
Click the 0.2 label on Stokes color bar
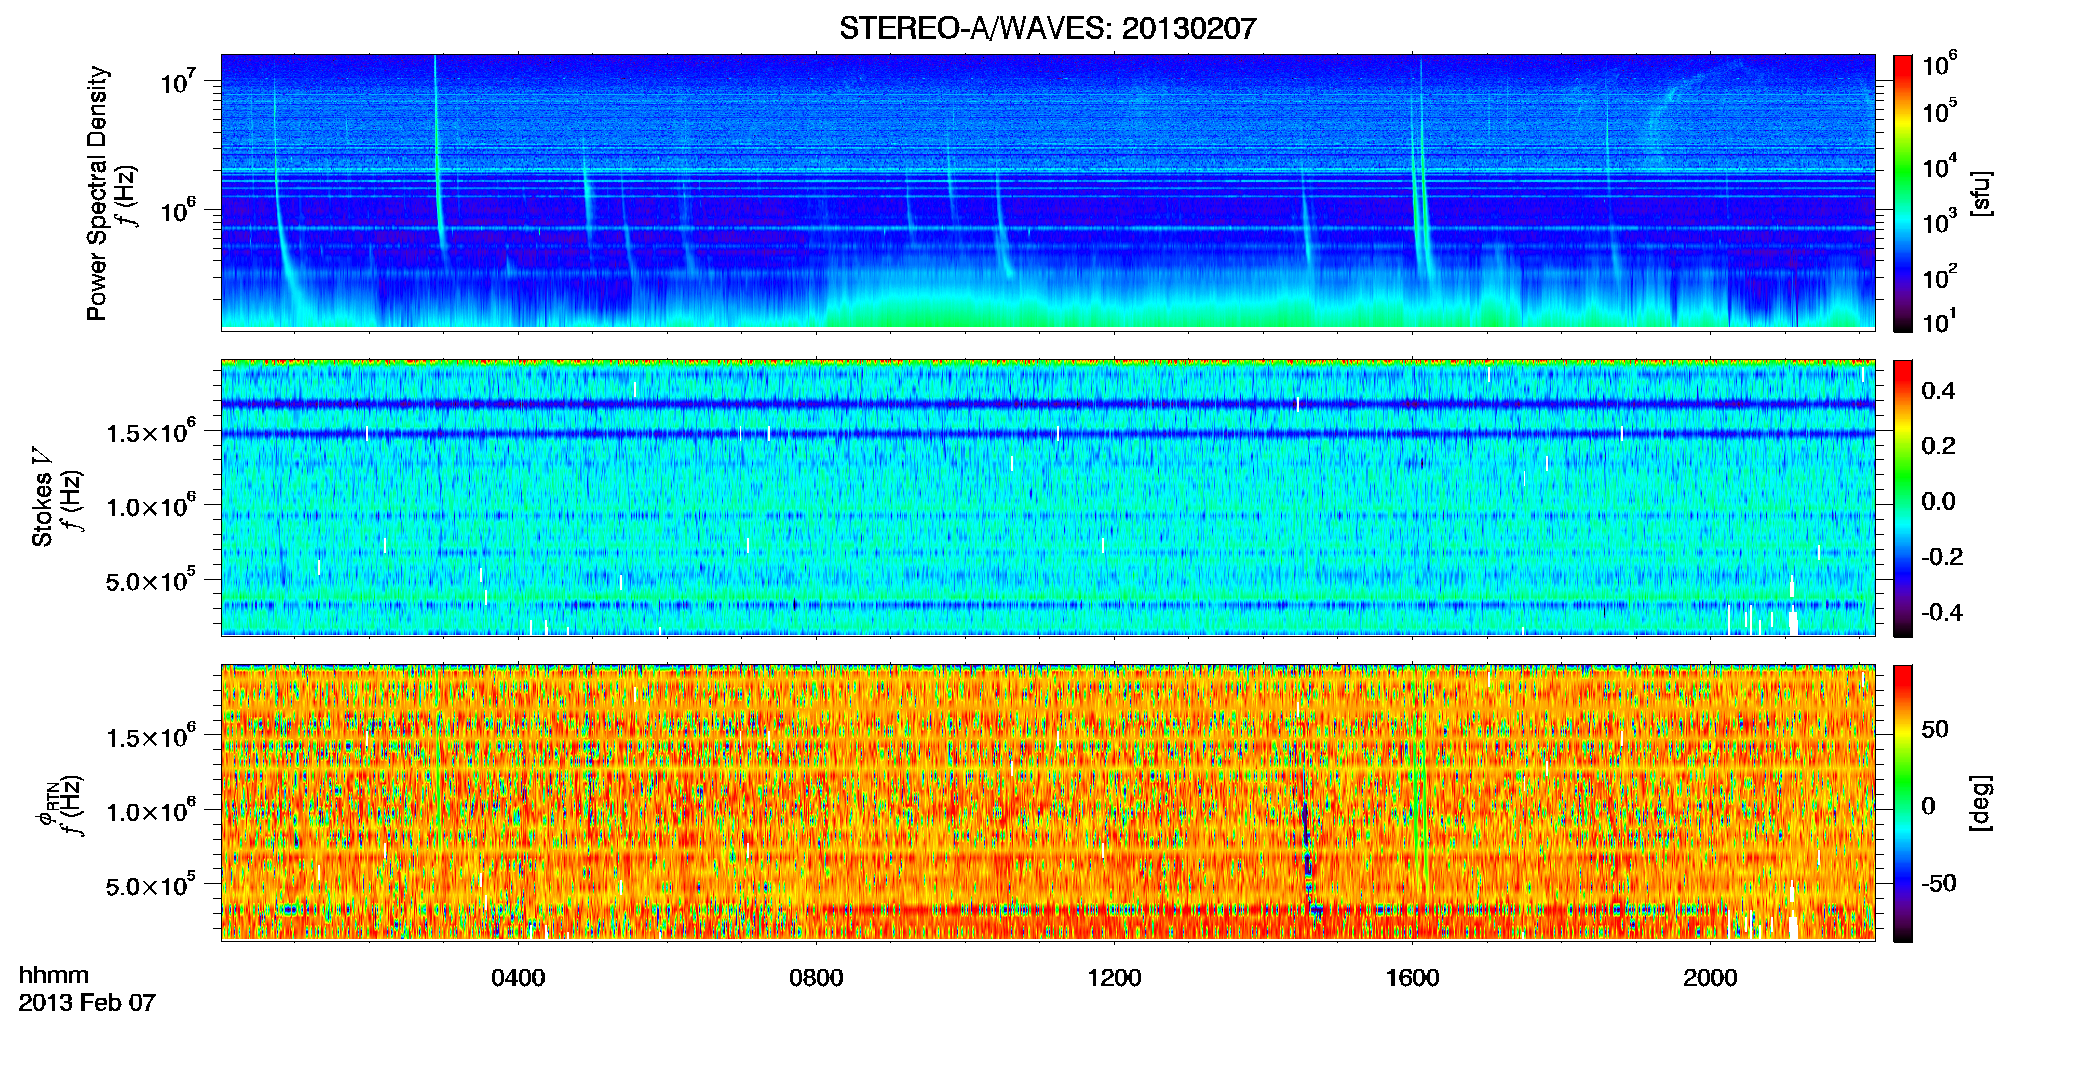(x=1939, y=446)
